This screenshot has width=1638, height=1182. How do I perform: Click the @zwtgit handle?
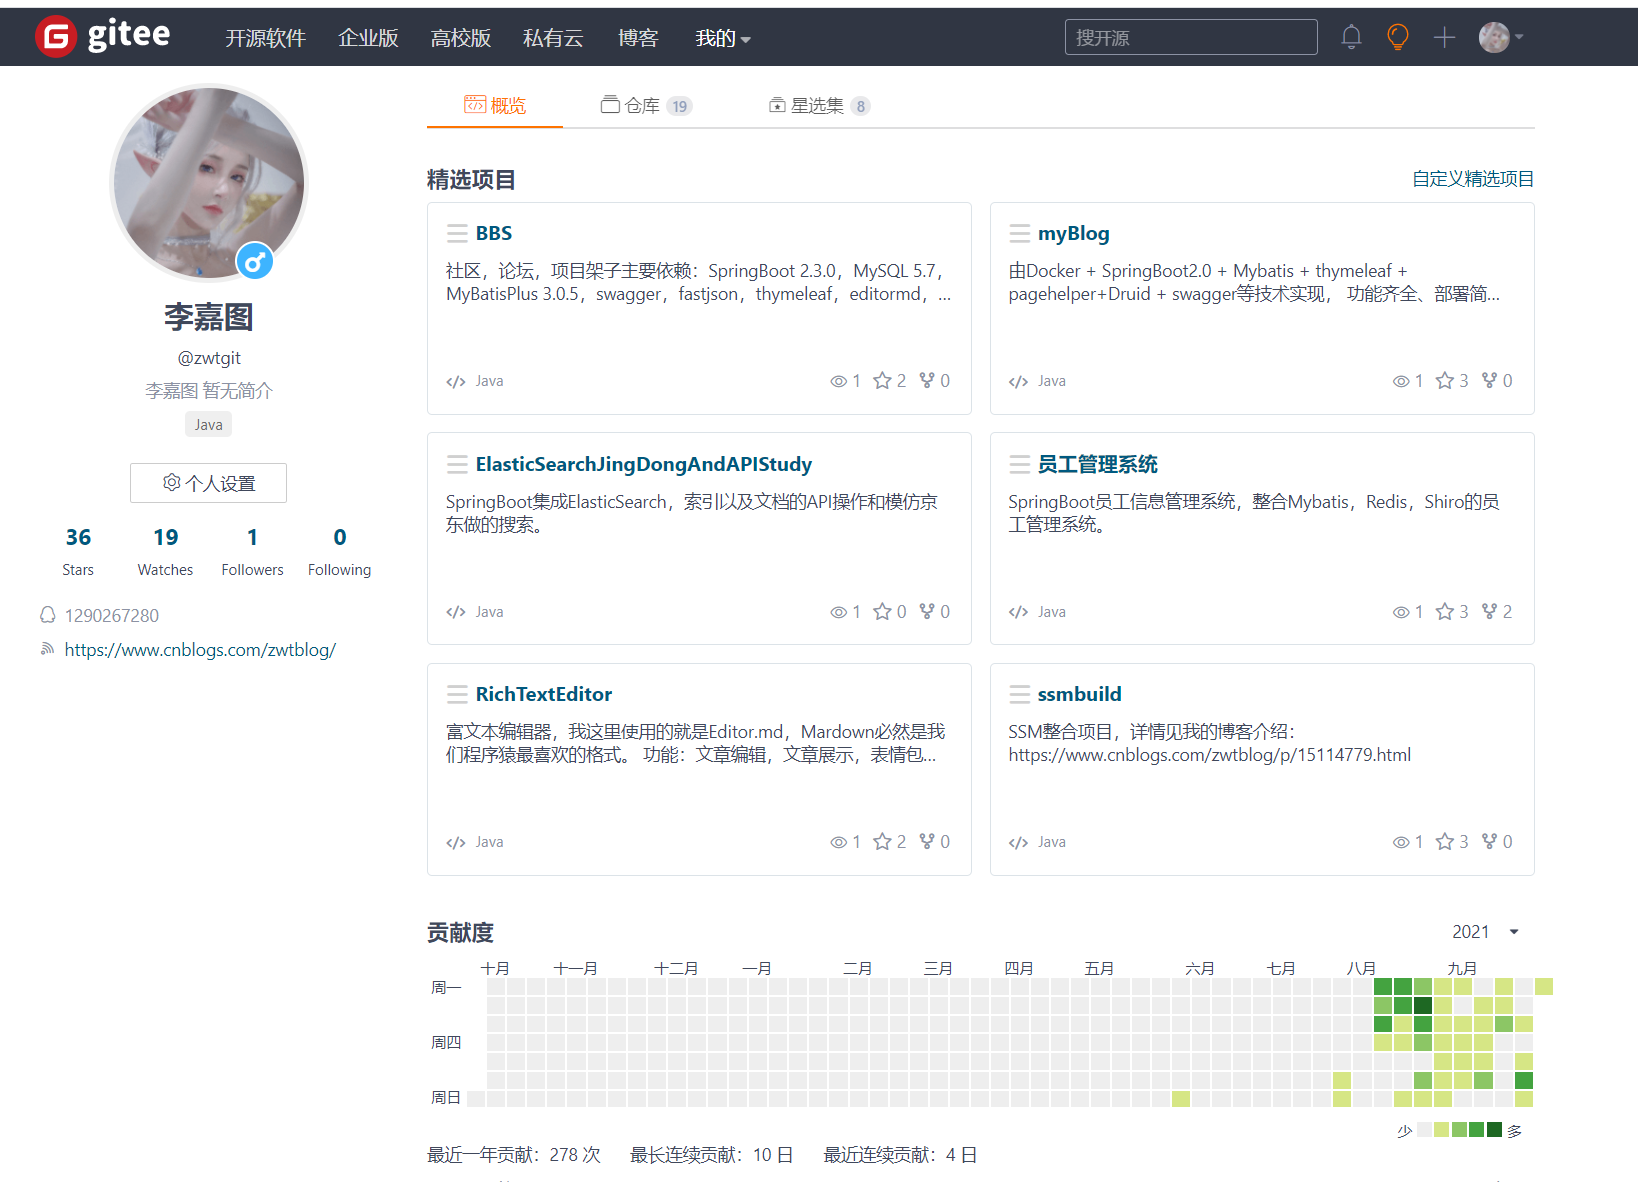point(208,357)
